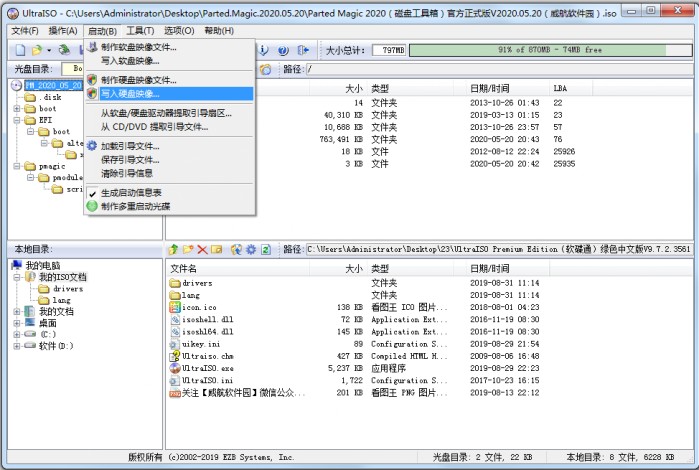Click the Open file folder toolbar icon
This screenshot has width=699, height=470.
click(x=37, y=50)
